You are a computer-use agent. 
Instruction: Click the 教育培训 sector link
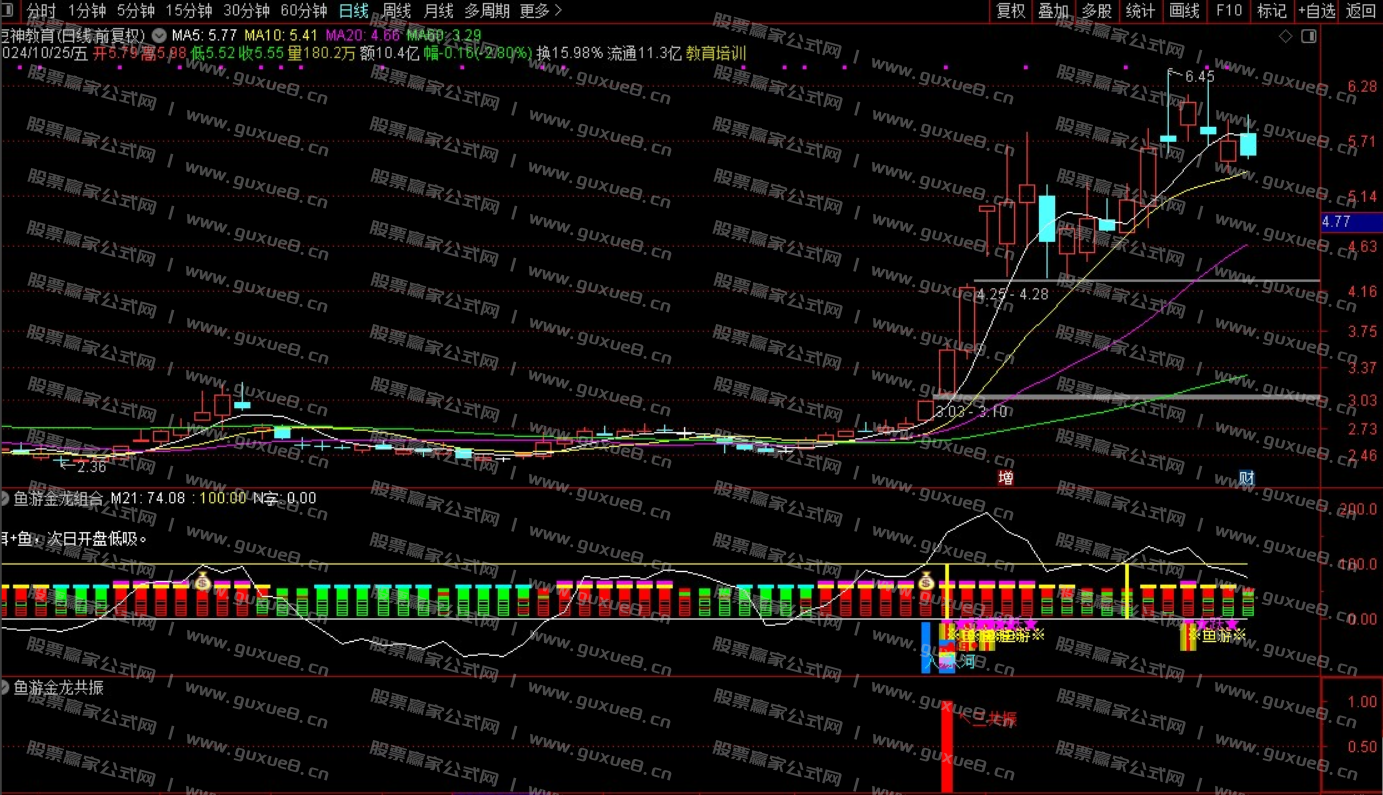(716, 53)
